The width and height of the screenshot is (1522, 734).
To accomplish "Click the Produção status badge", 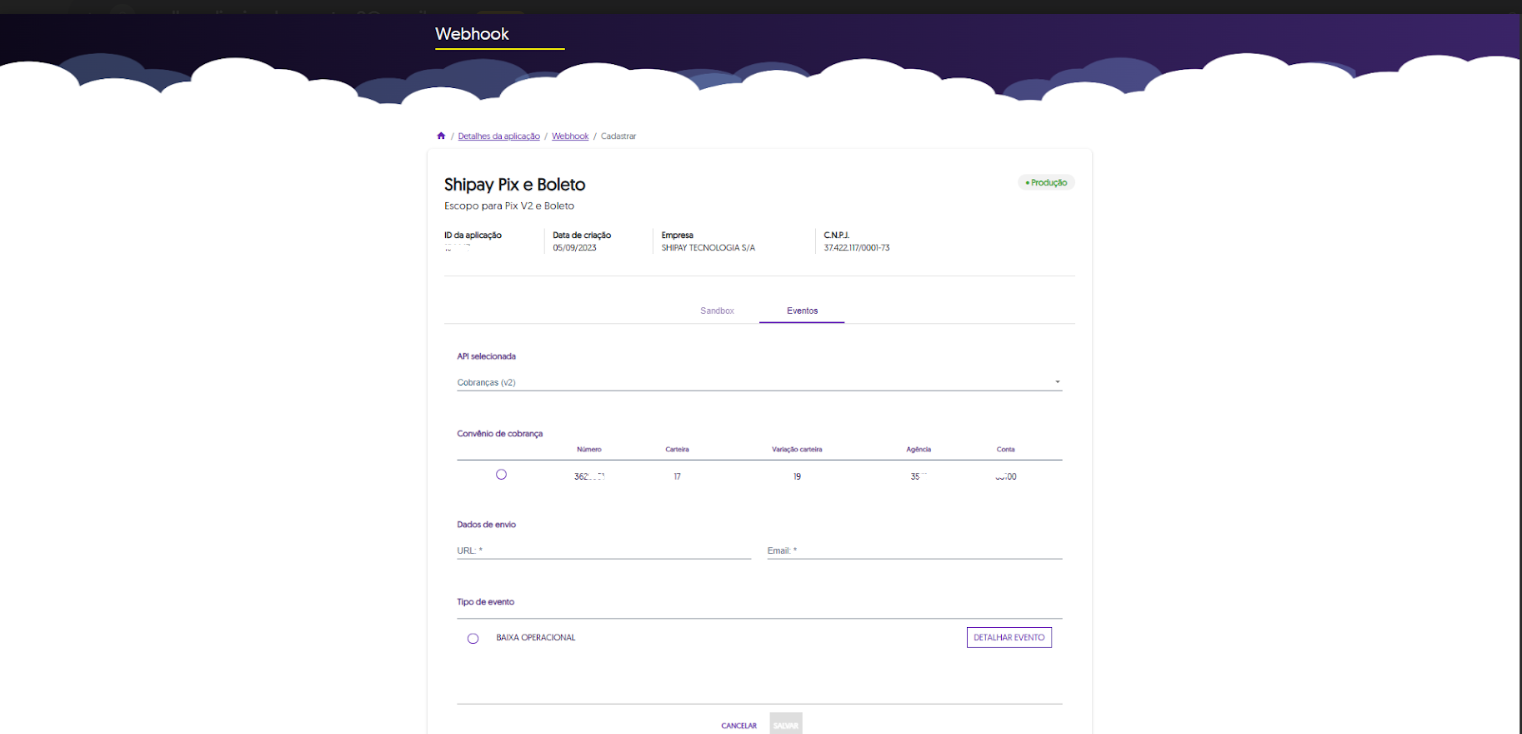I will (1046, 183).
